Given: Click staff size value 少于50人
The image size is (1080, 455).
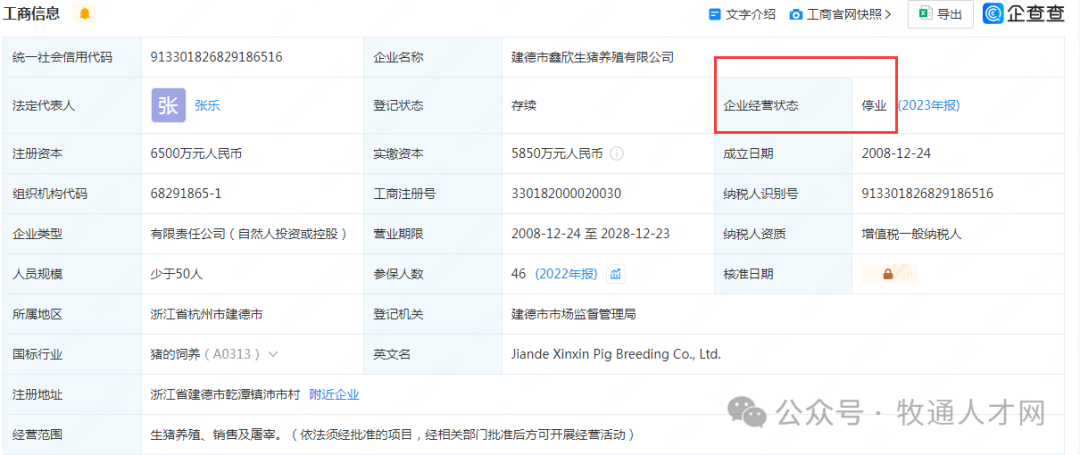Looking at the screenshot, I should [176, 274].
